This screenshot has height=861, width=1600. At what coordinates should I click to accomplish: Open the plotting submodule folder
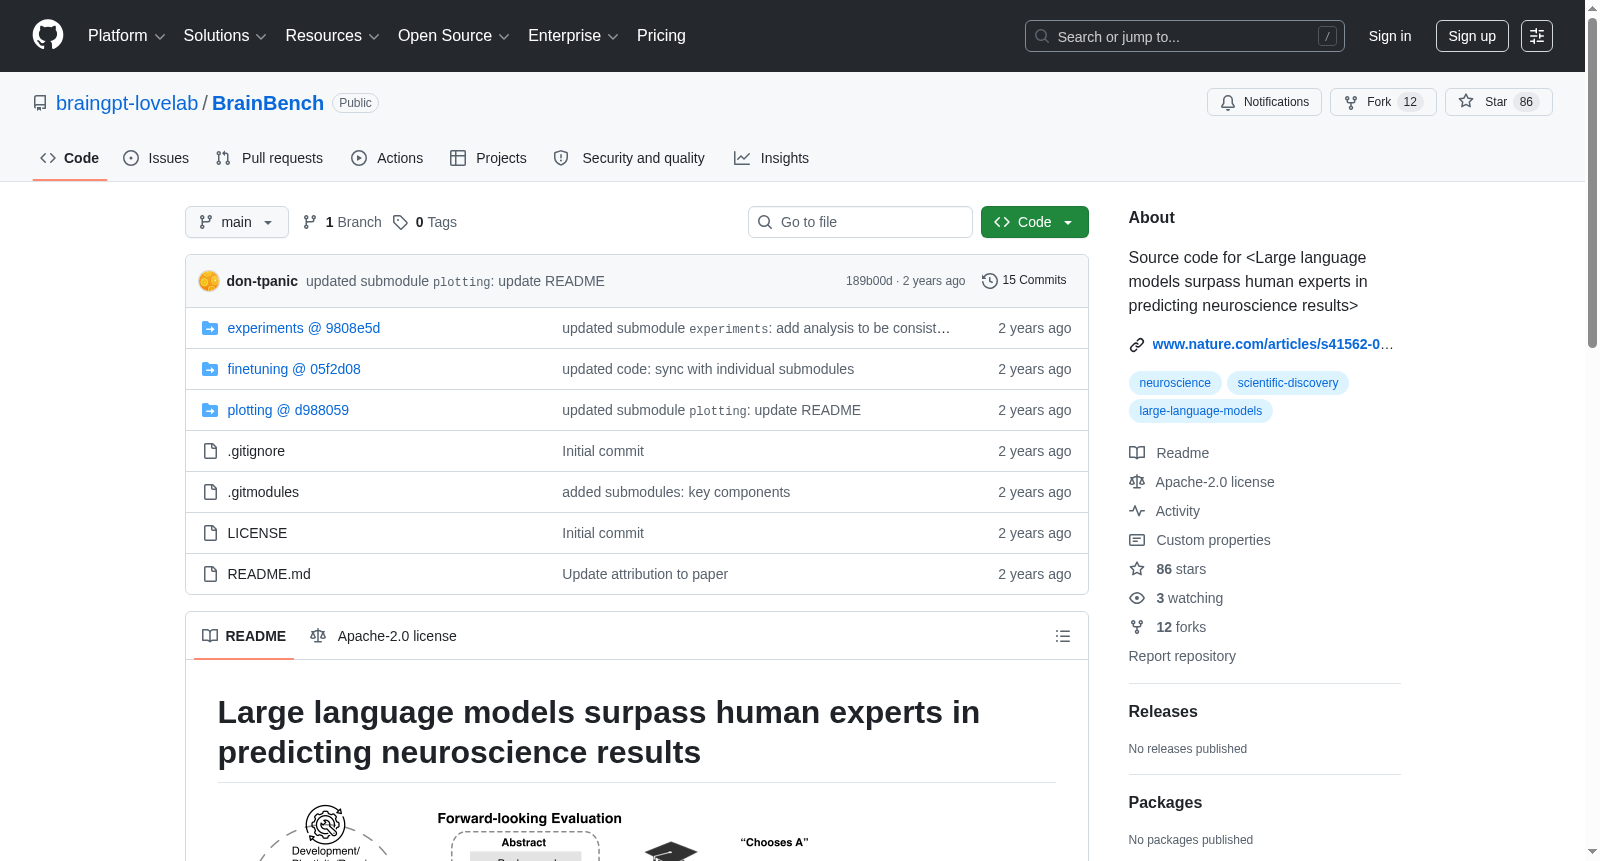288,410
